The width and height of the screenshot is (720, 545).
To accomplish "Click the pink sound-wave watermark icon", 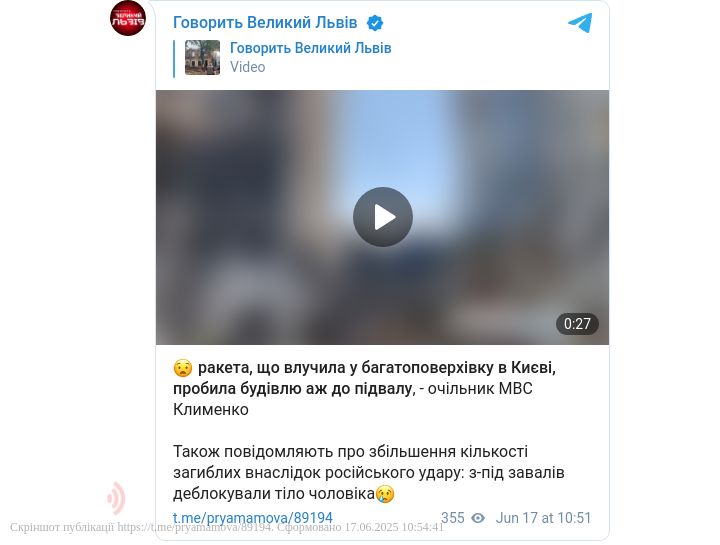I will pyautogui.click(x=116, y=498).
